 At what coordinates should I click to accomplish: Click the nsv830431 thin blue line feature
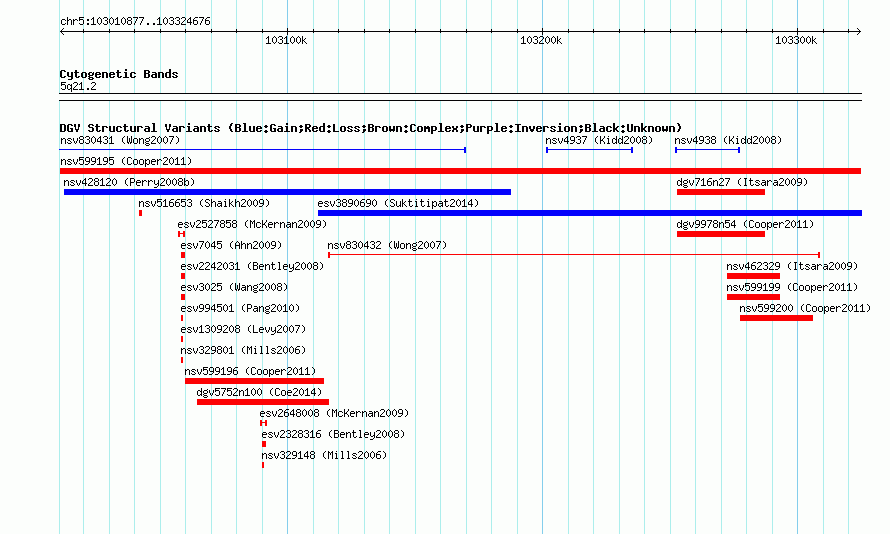[263, 150]
